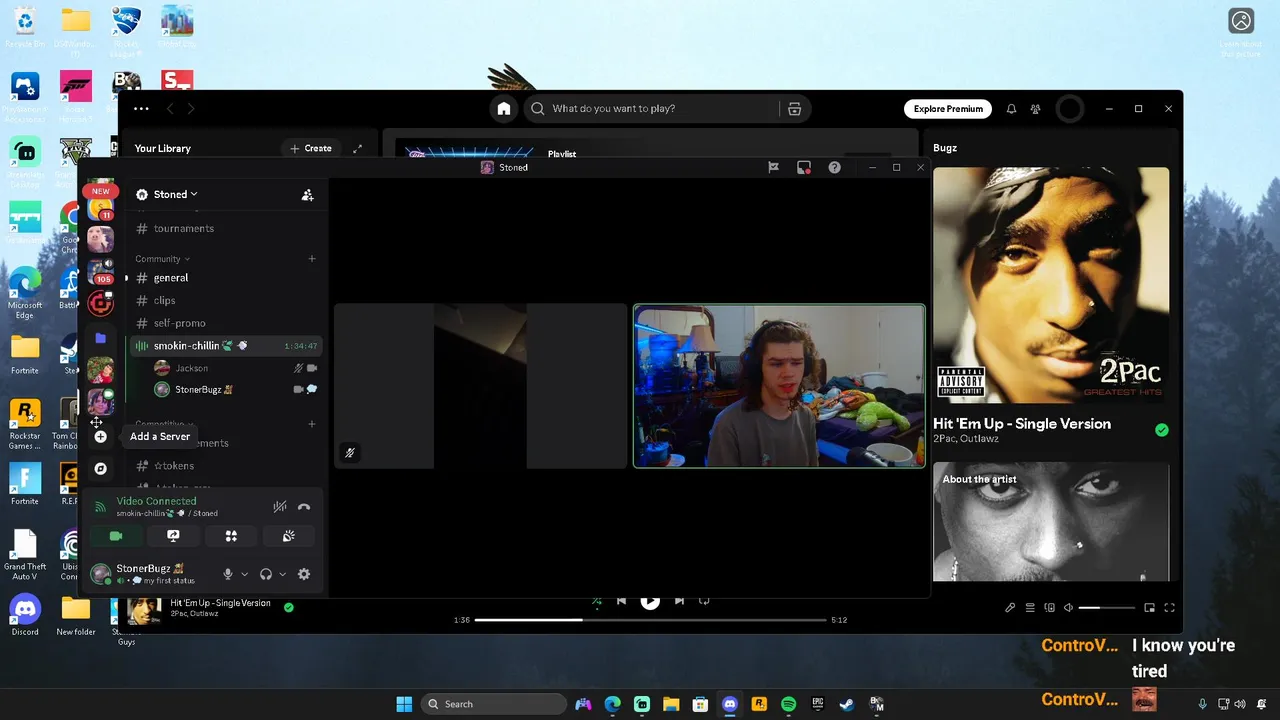Toggle Discord noise suppression

[280, 507]
